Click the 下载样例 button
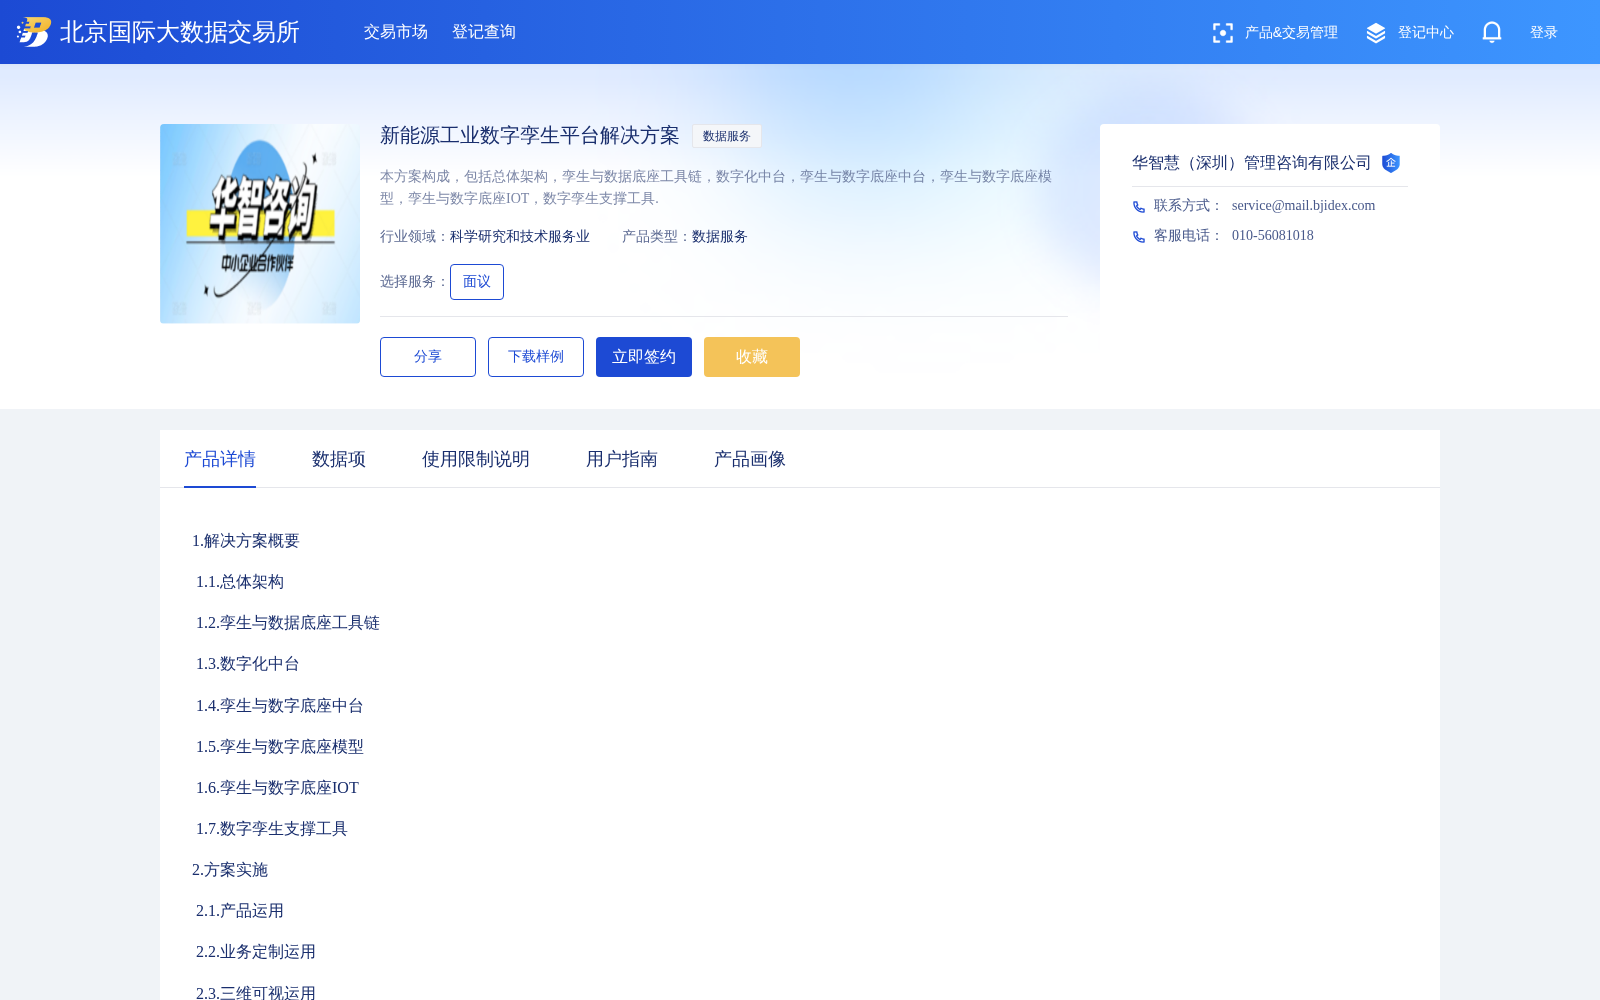This screenshot has width=1600, height=1000. click(536, 357)
